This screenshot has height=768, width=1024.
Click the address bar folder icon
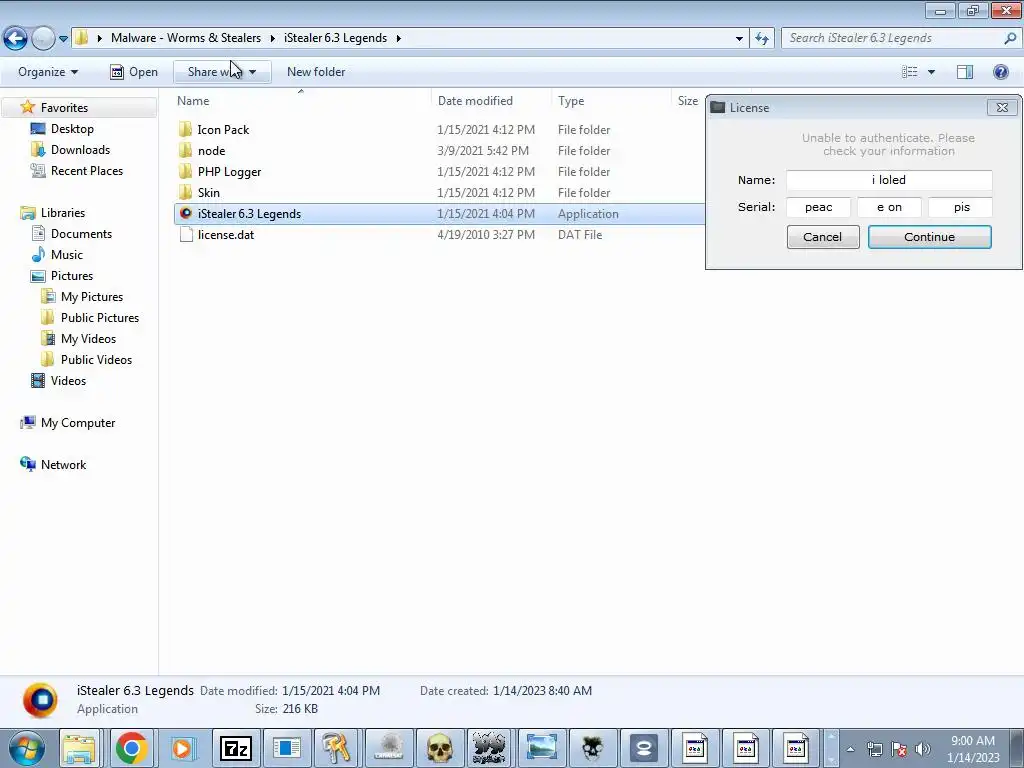click(x=81, y=38)
